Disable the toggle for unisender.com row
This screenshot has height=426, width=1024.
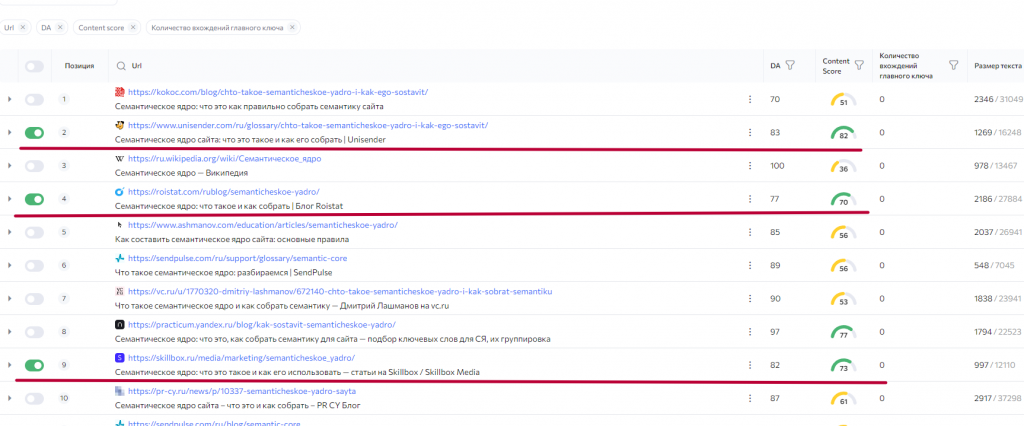[35, 132]
